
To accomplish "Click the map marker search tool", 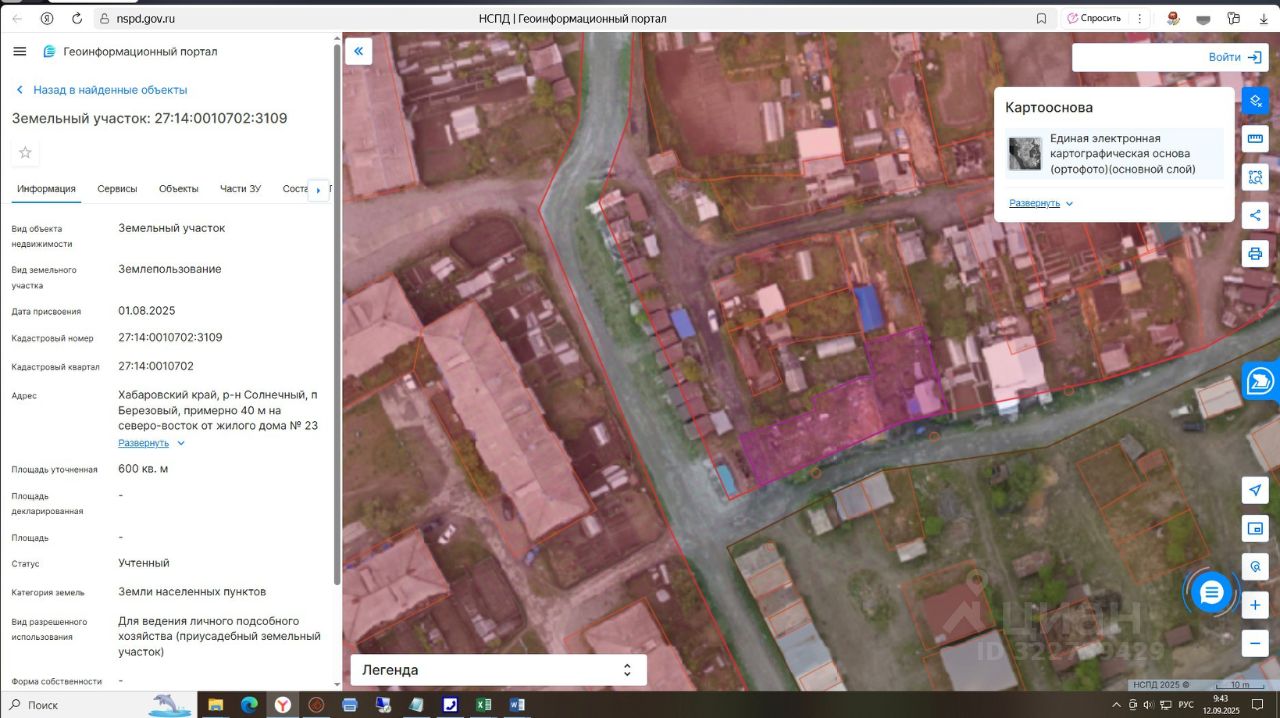I will [1255, 566].
